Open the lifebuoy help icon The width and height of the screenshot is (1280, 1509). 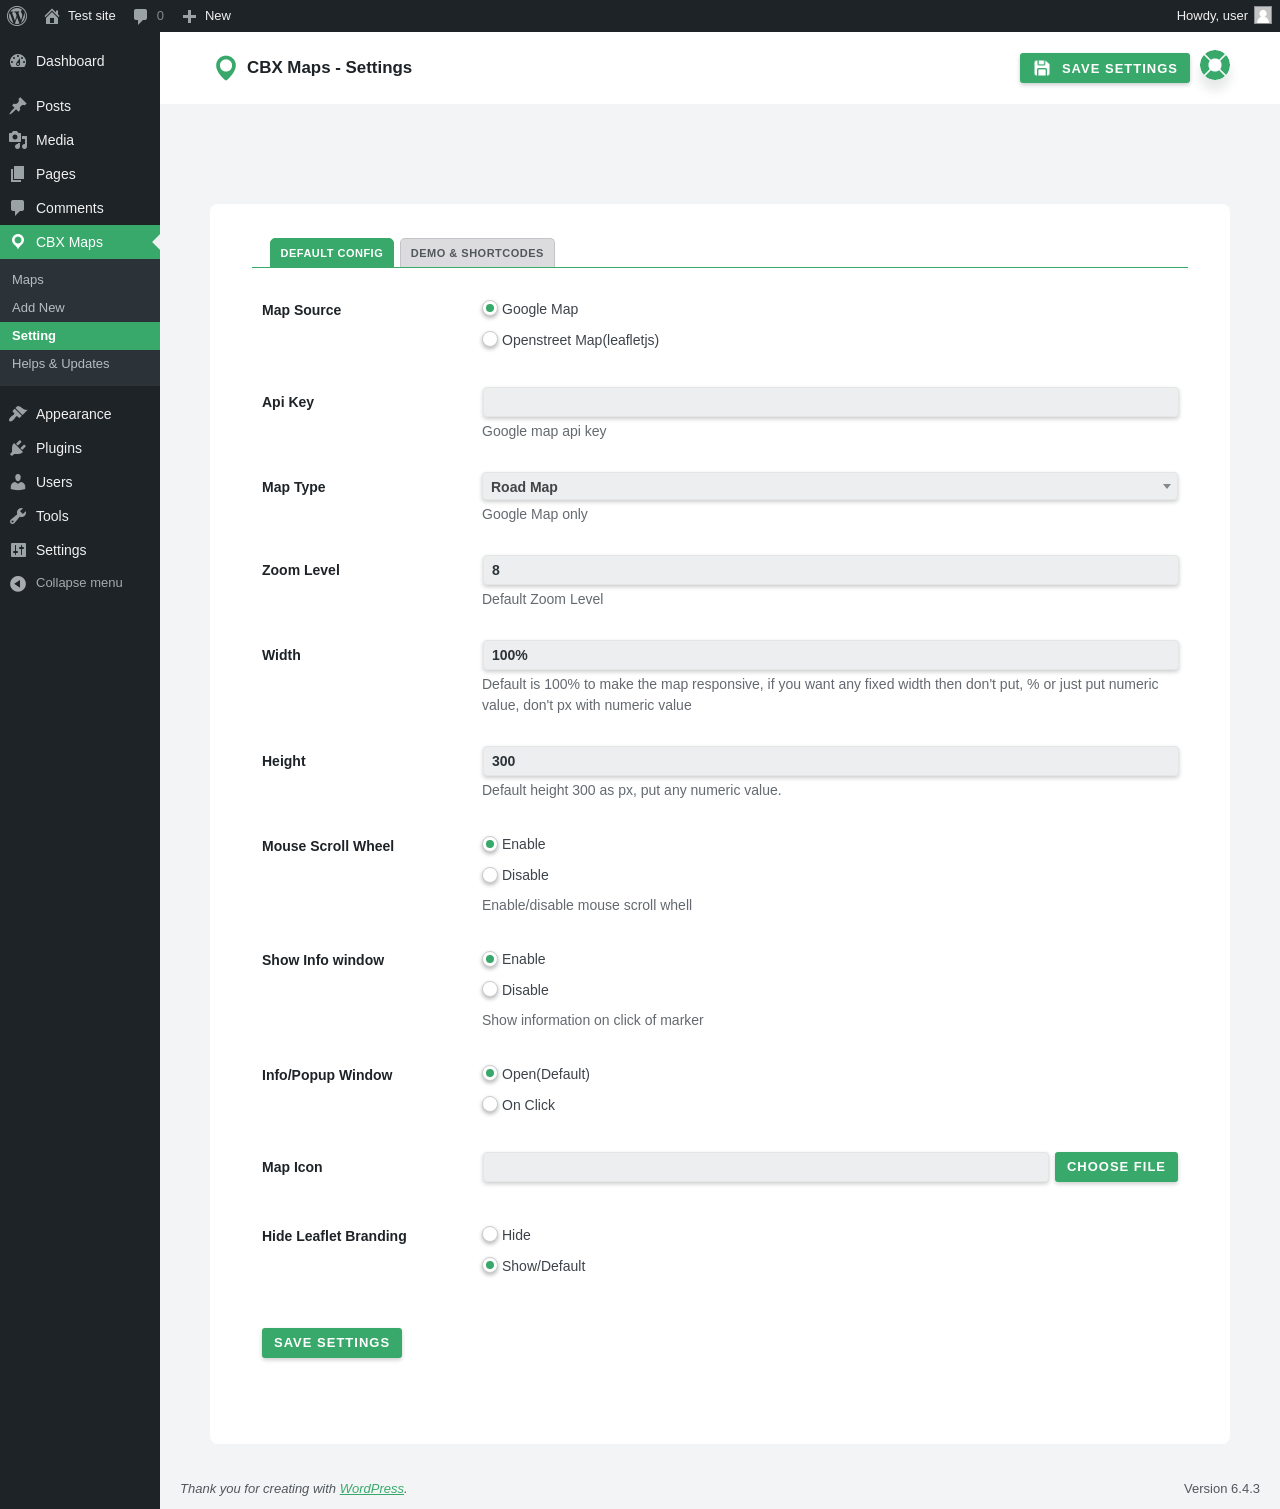click(1215, 65)
